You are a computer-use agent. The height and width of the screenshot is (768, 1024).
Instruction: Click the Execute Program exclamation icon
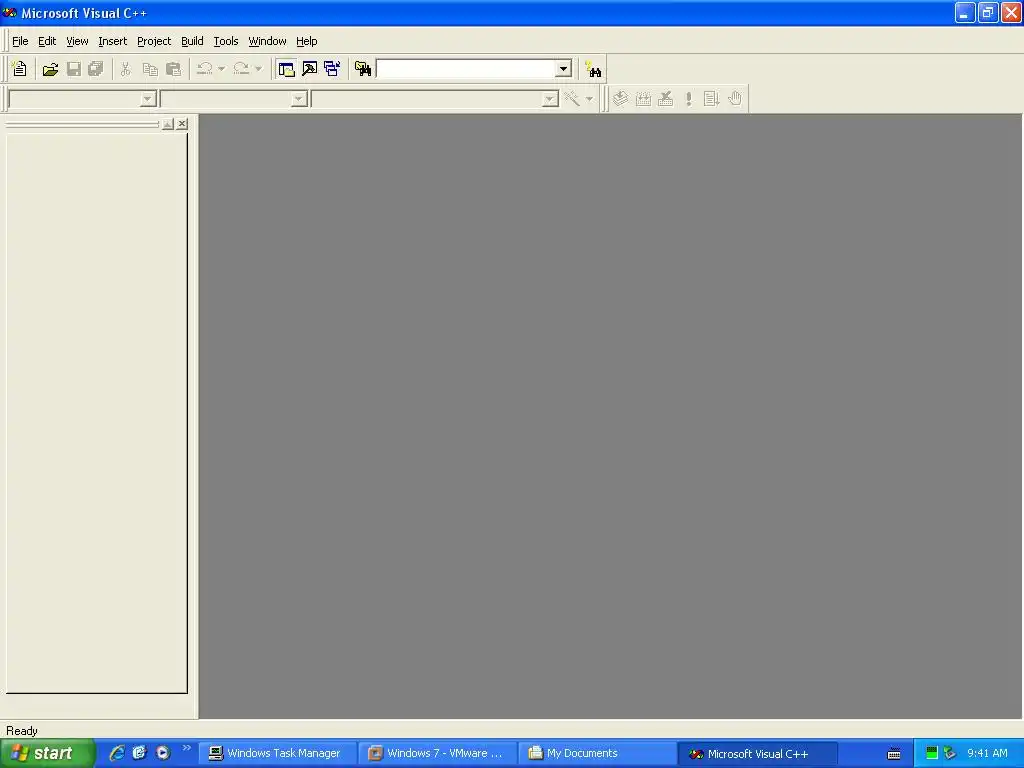(x=688, y=99)
